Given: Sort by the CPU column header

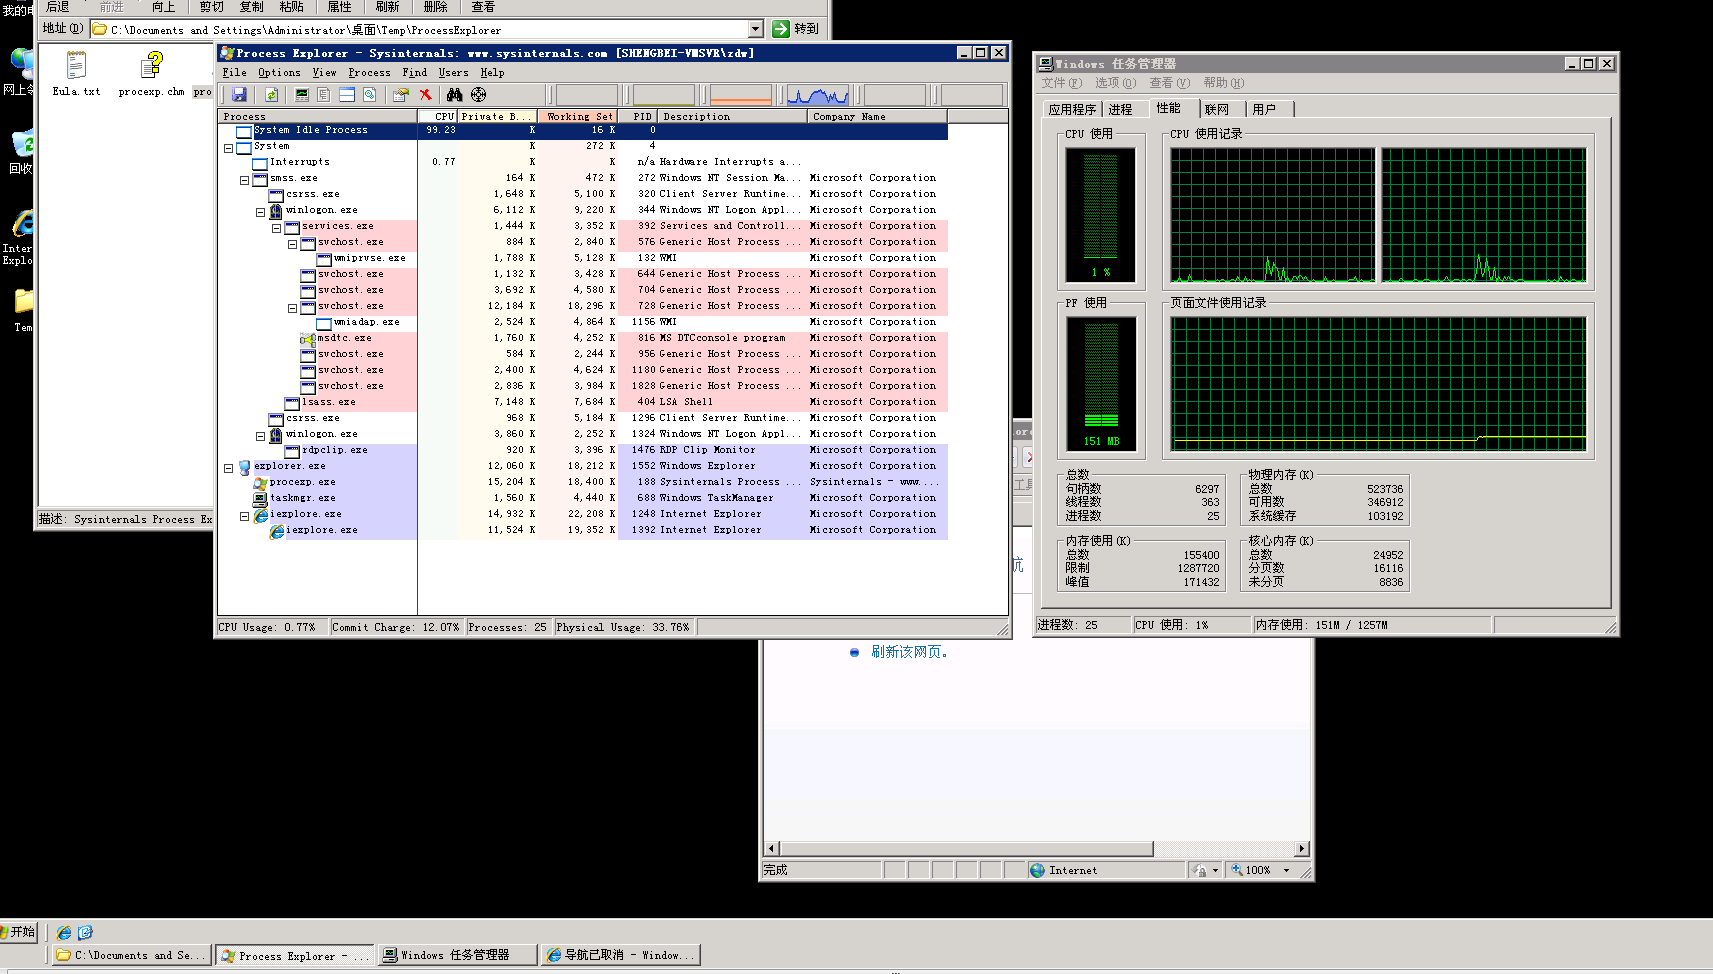Looking at the screenshot, I should 438,117.
